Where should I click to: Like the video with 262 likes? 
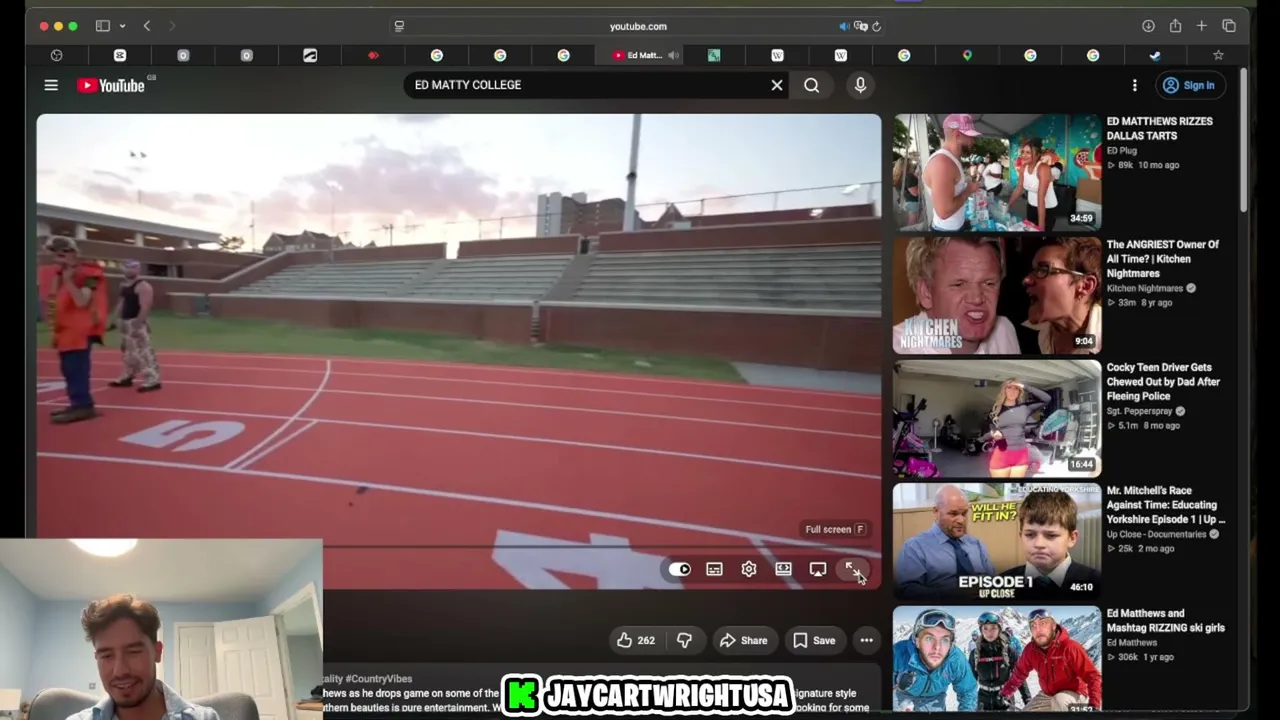pos(635,640)
